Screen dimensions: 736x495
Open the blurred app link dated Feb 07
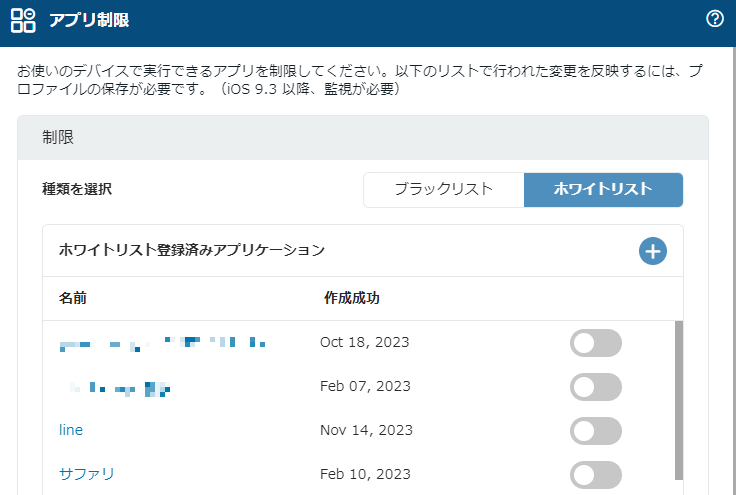click(x=119, y=388)
